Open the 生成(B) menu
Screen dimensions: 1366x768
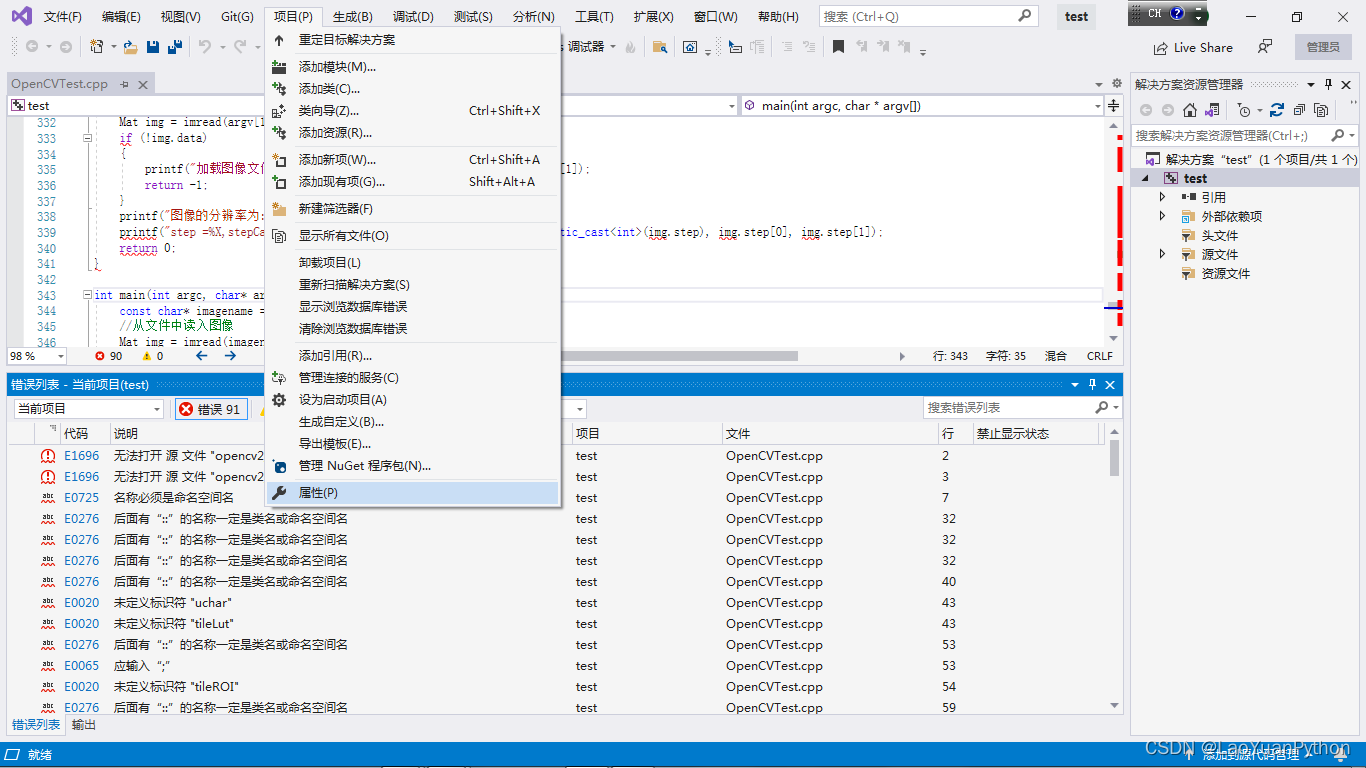pyautogui.click(x=352, y=17)
